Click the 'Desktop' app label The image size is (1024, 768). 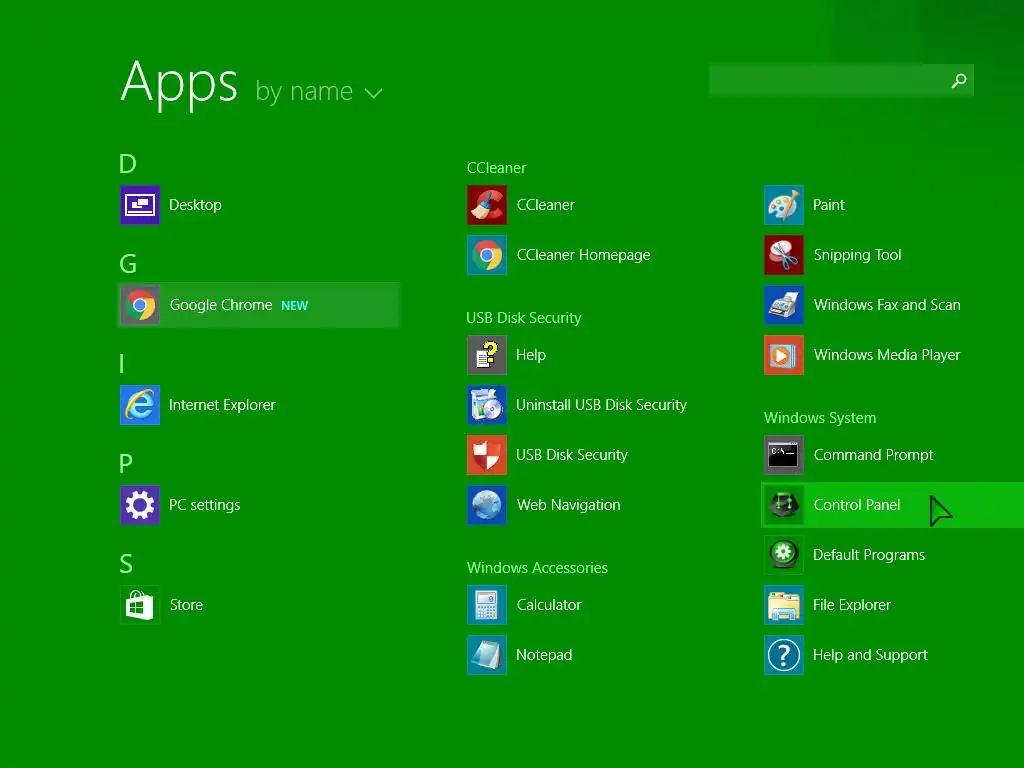click(195, 205)
